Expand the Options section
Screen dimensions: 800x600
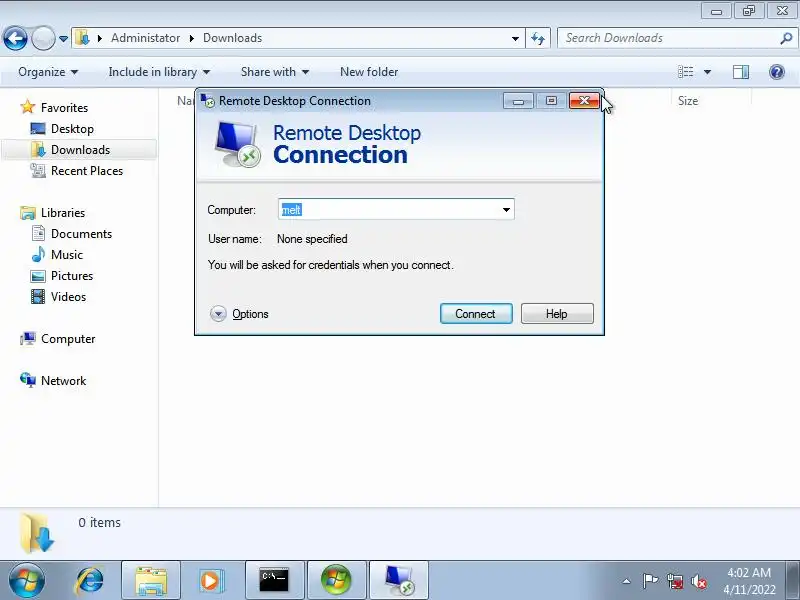click(239, 314)
